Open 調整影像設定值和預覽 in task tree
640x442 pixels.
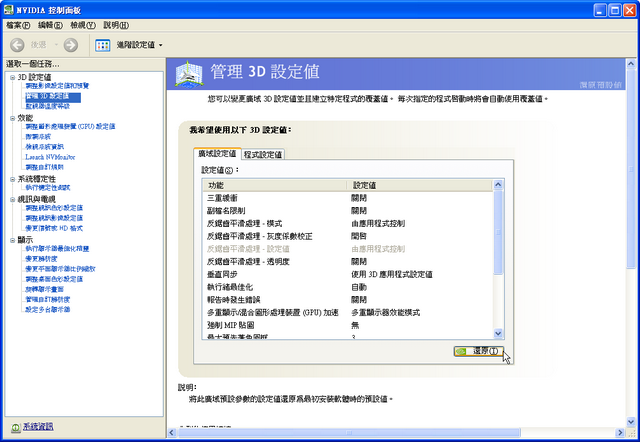tap(57, 86)
